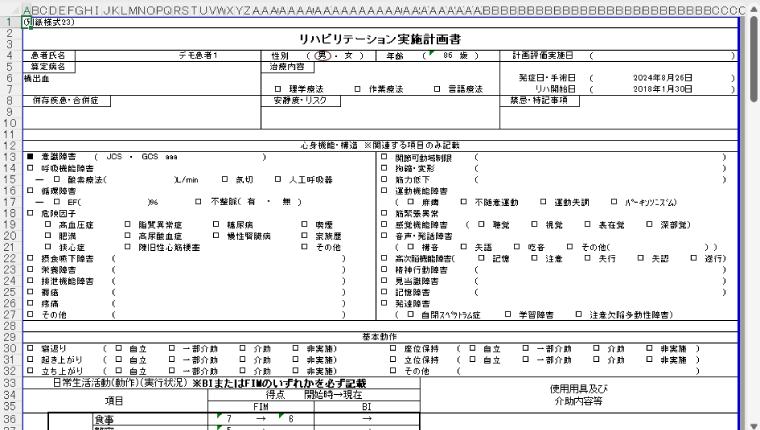
Task: Check the 呼吸機能障害 box
Action: [30, 168]
